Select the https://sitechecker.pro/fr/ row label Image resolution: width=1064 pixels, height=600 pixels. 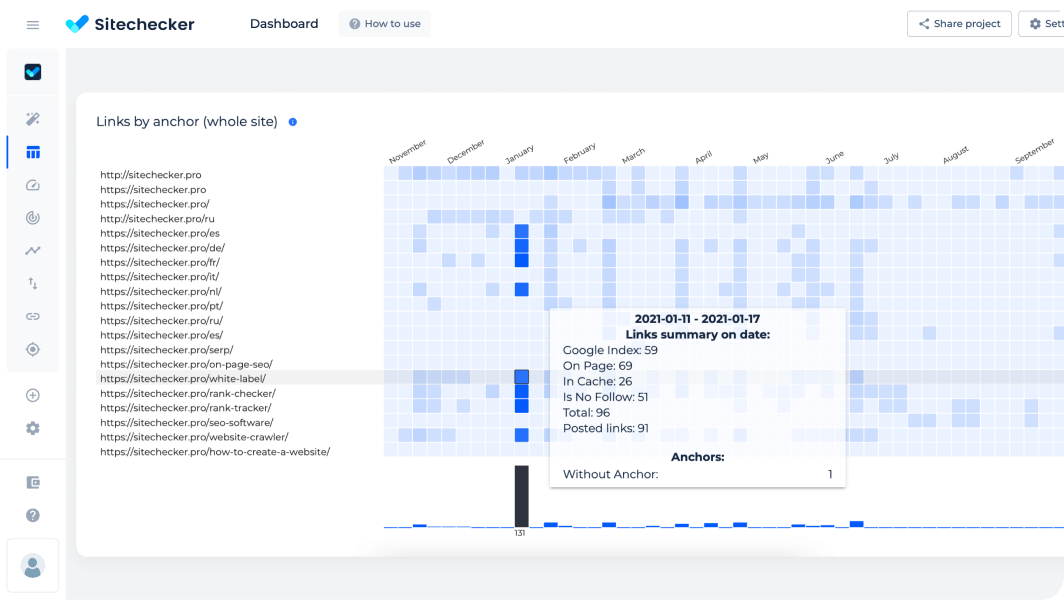[x=160, y=262]
